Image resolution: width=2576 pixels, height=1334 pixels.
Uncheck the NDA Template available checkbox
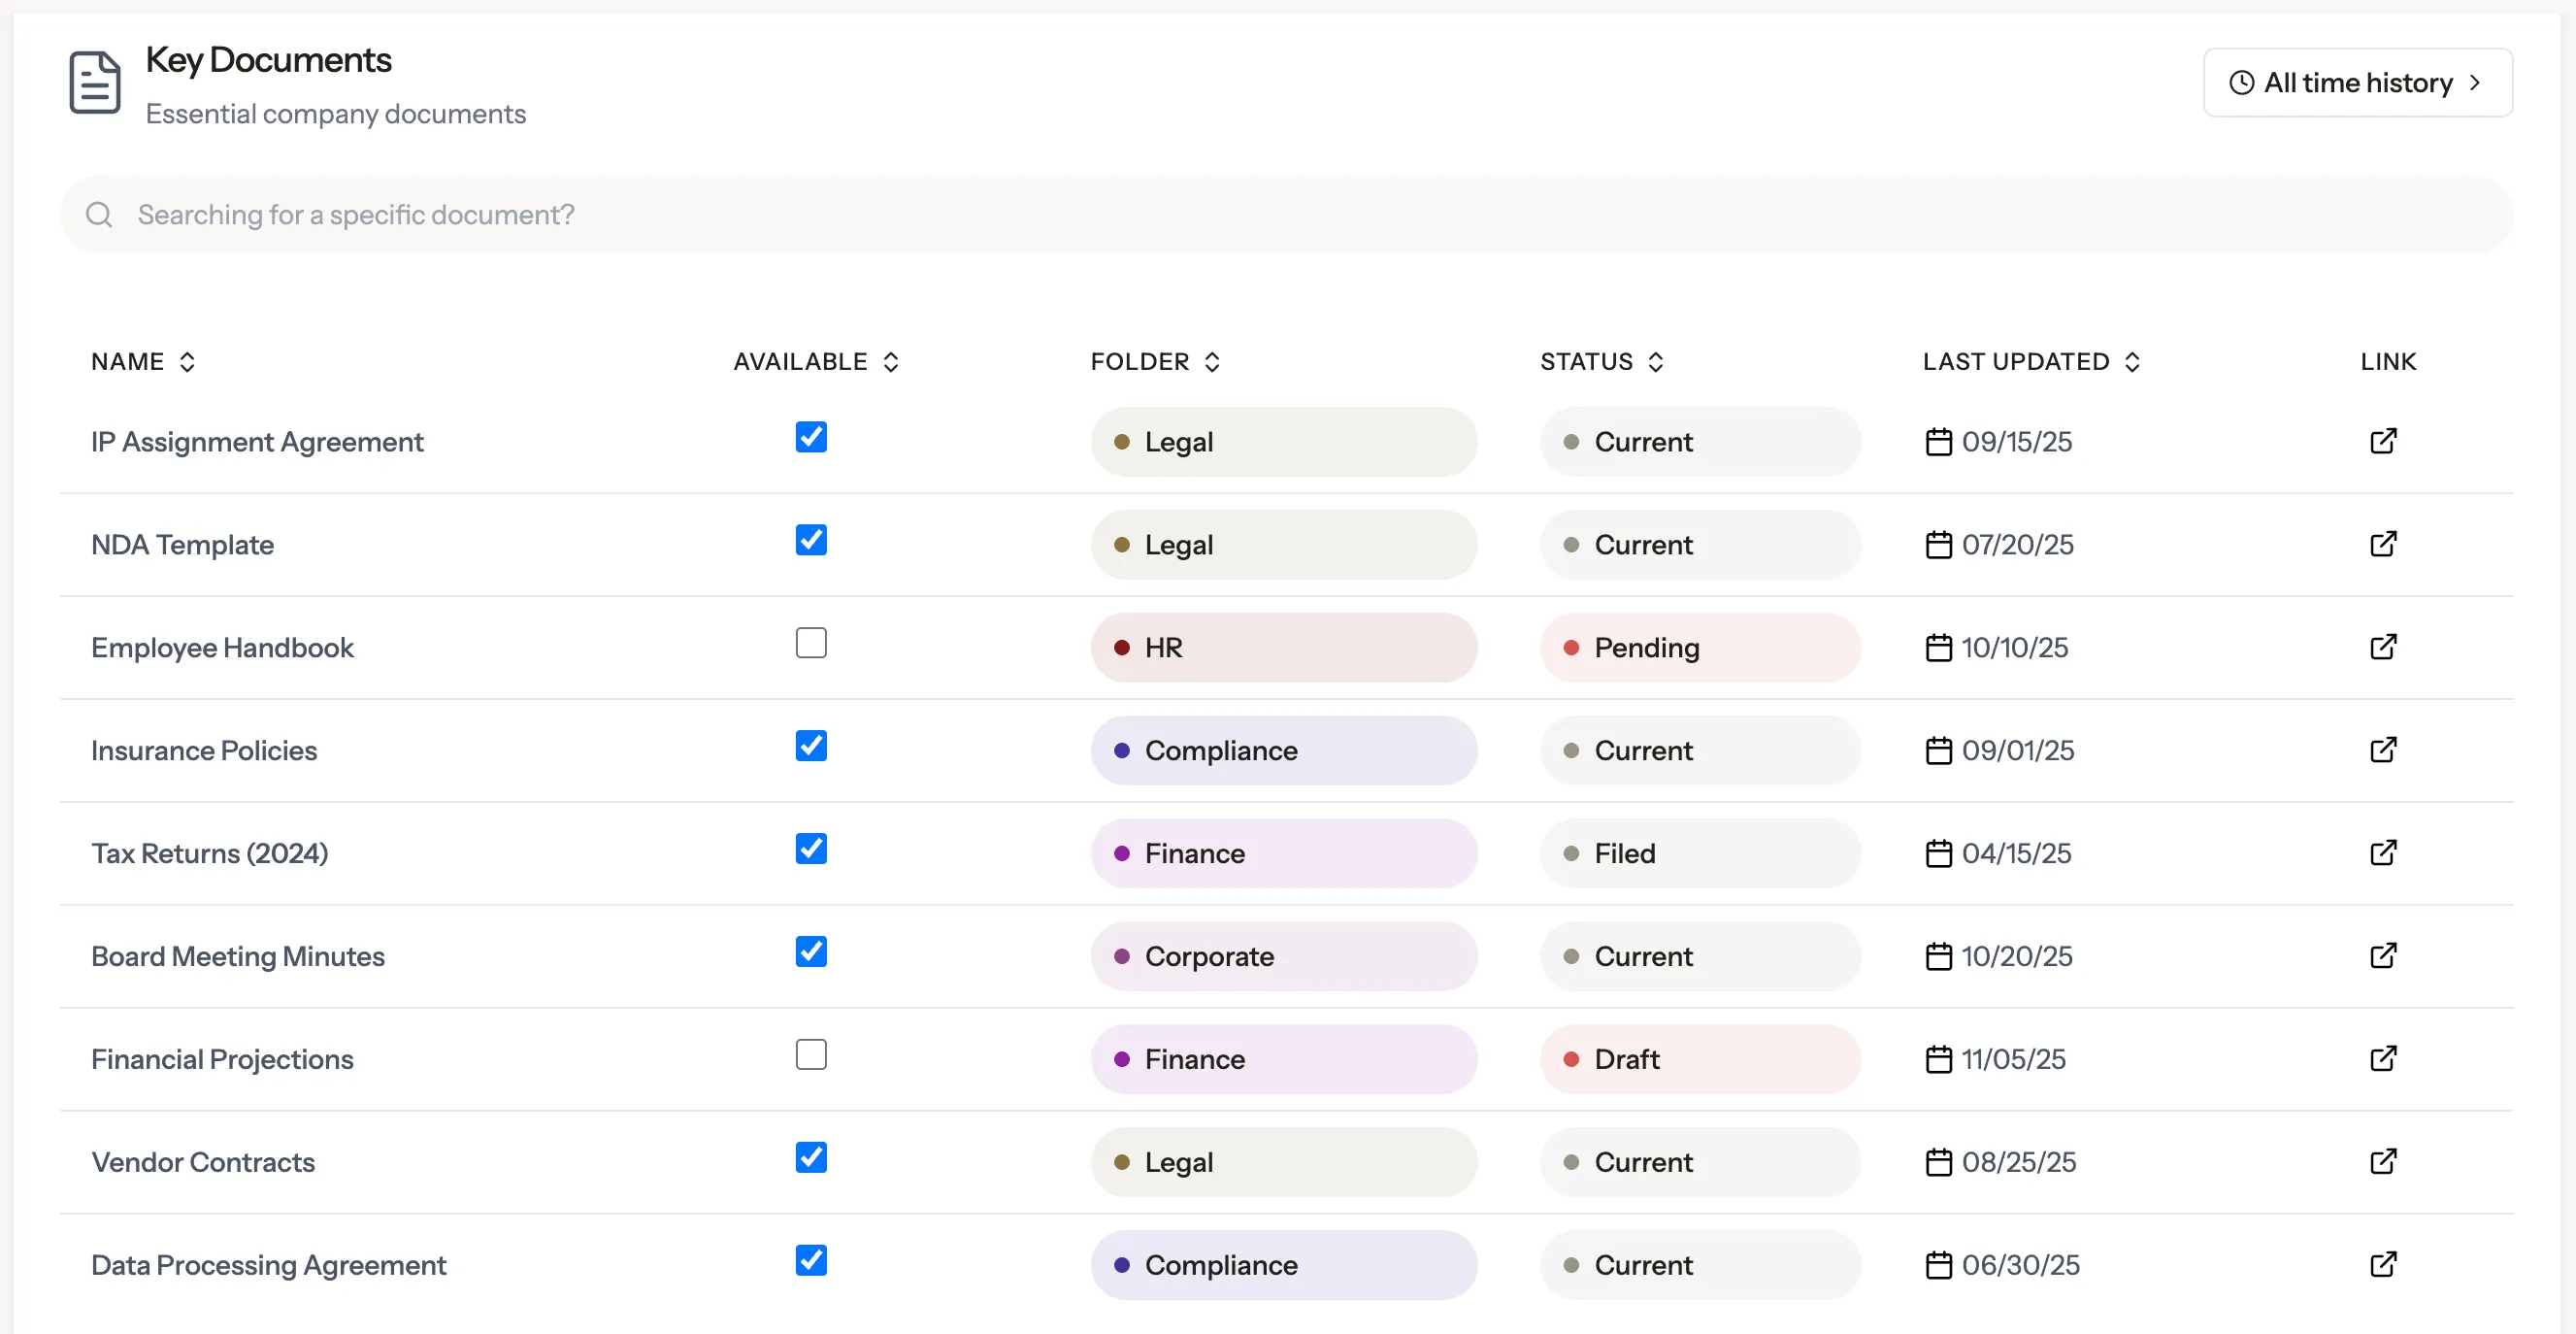[x=811, y=540]
